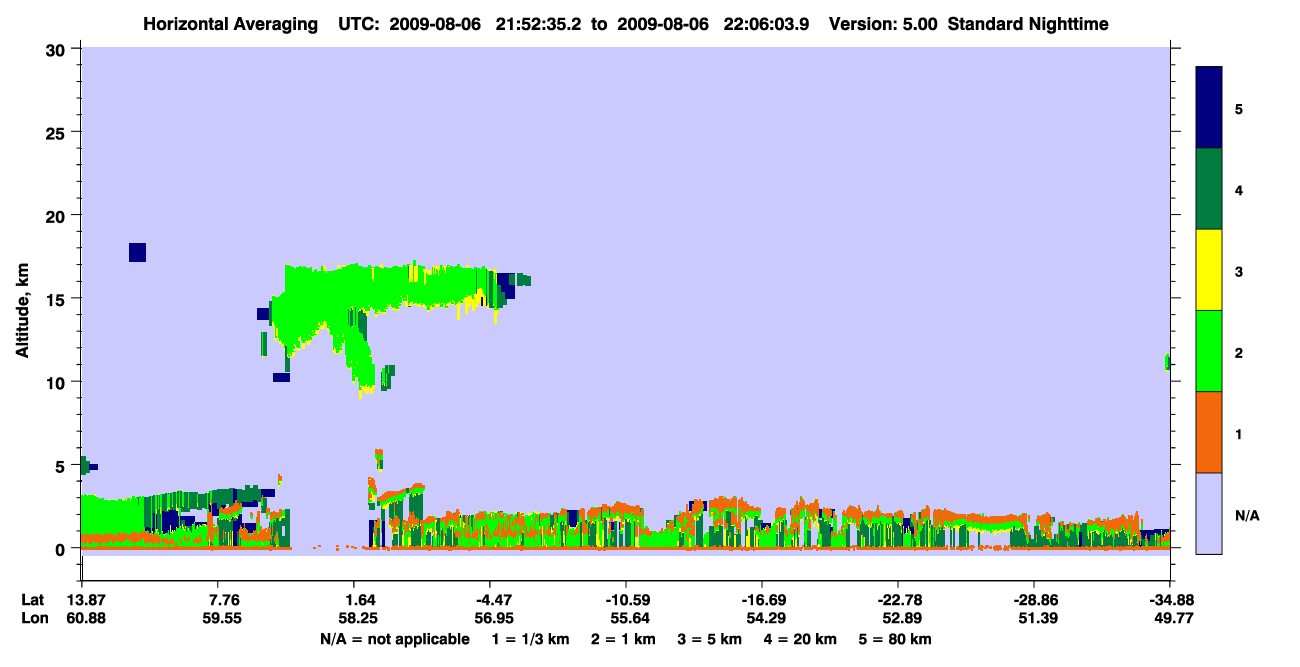Click the legend entry '1 = 1/3 km'
1300x667 pixels.
tap(532, 639)
